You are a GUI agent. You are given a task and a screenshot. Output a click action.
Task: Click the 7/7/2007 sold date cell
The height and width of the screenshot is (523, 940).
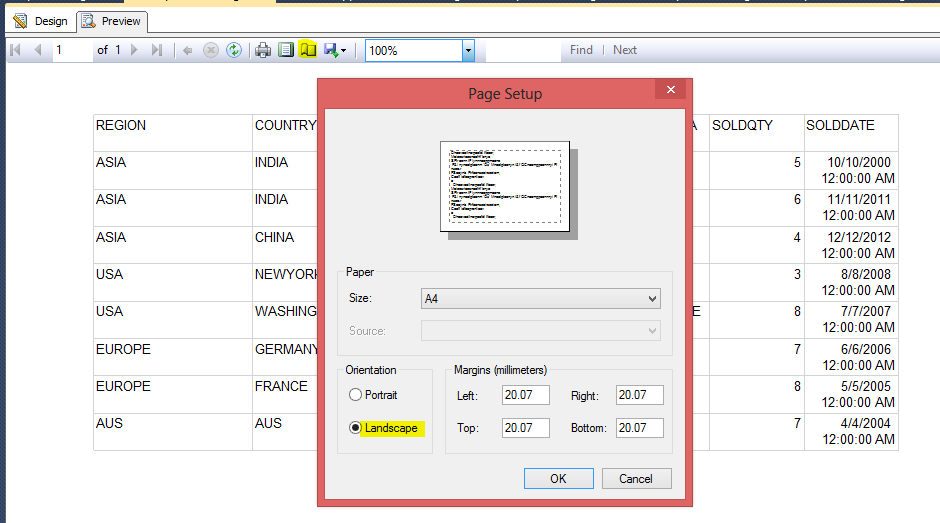[851, 319]
